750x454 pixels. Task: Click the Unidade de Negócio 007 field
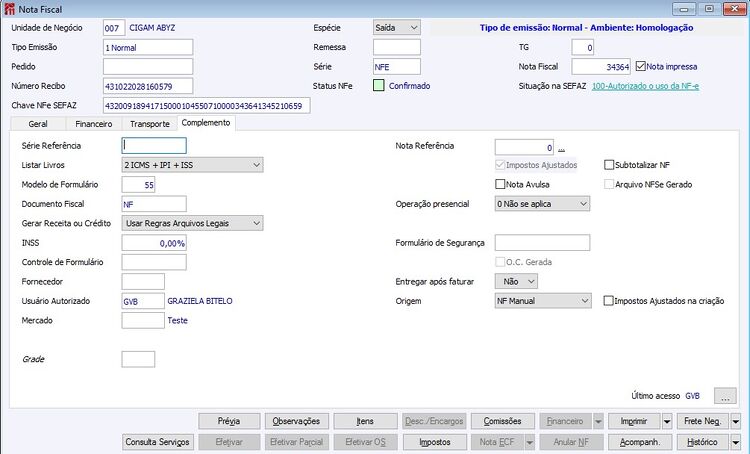click(x=114, y=28)
